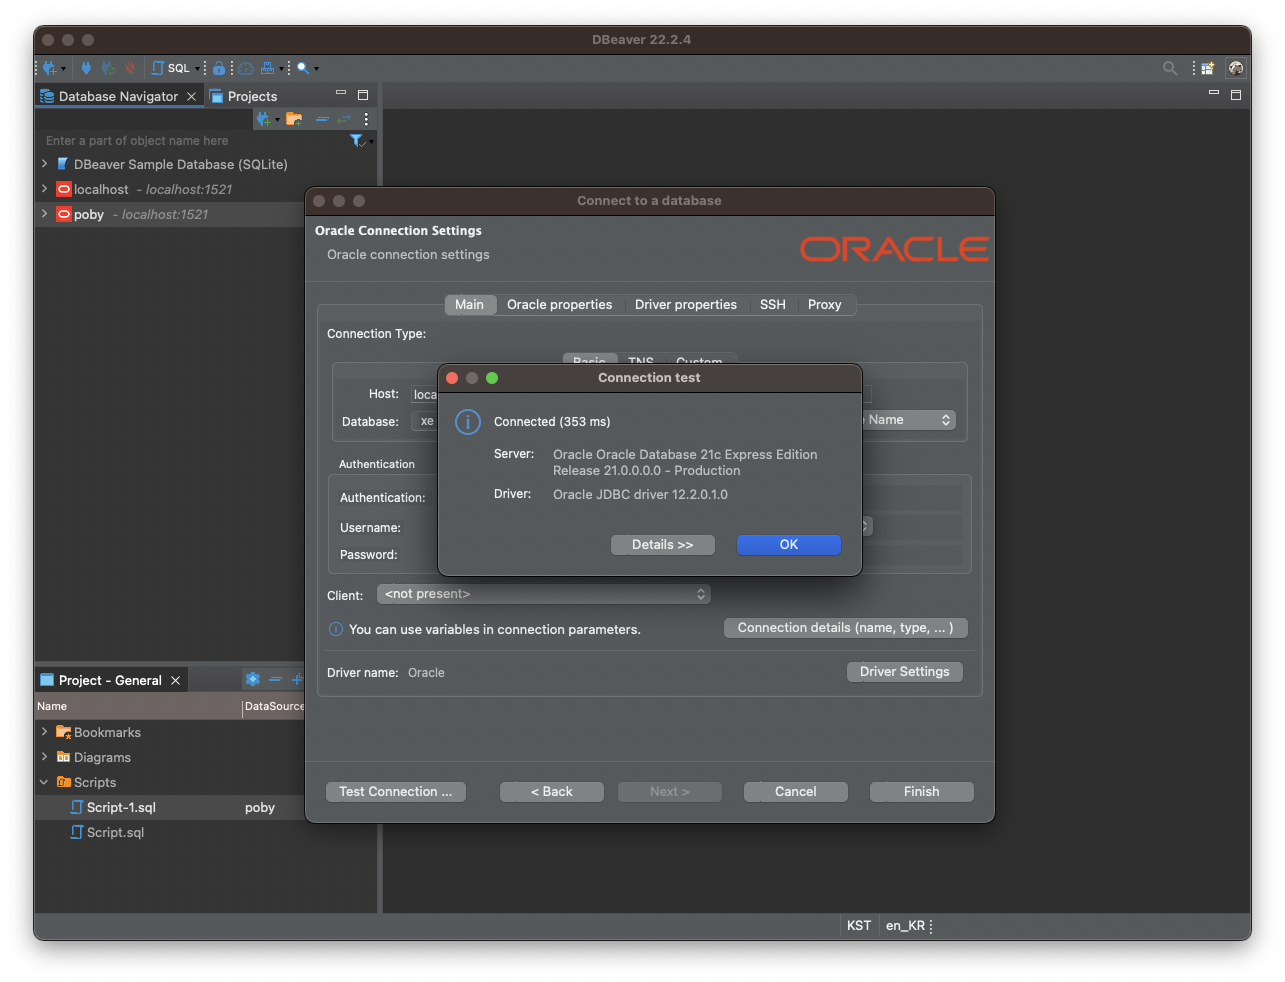Expand the Bookmarks folder

click(44, 731)
